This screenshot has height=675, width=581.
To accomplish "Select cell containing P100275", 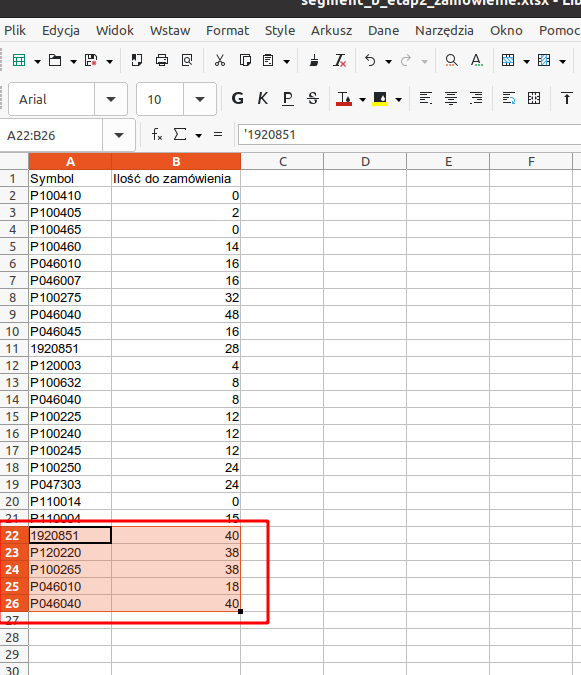I will (x=70, y=297).
